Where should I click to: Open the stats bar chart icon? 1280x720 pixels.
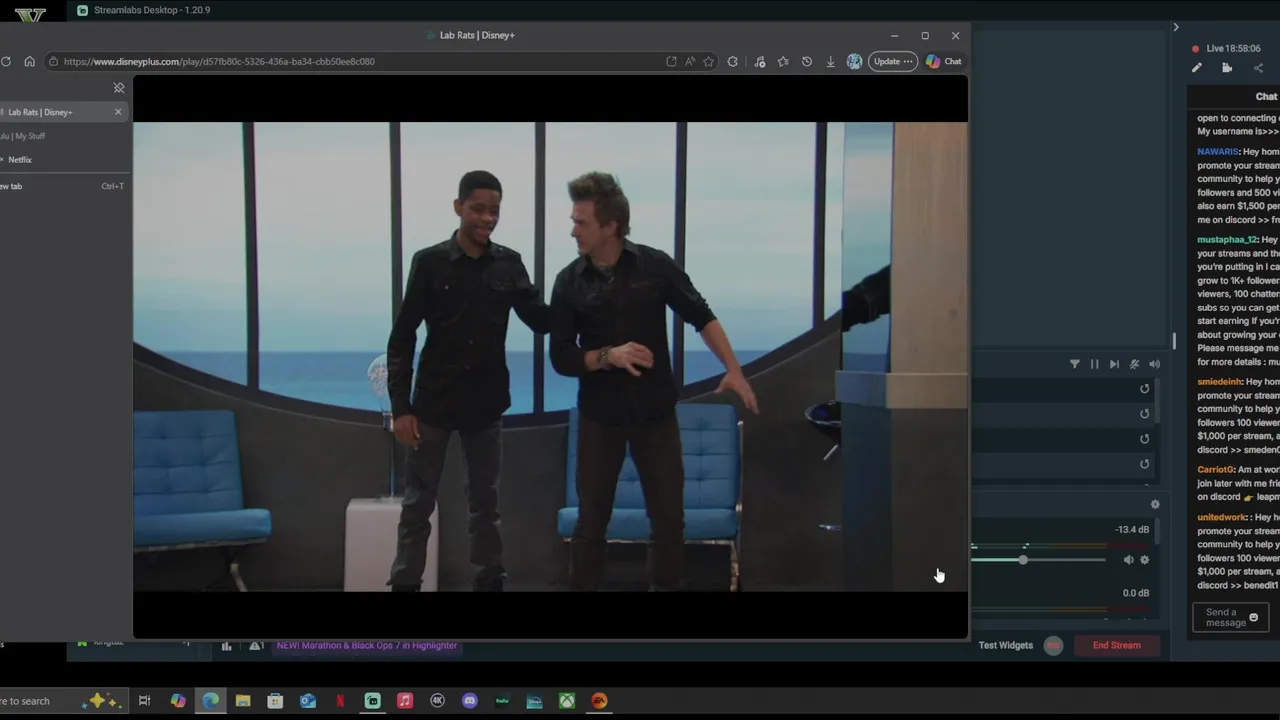(226, 646)
